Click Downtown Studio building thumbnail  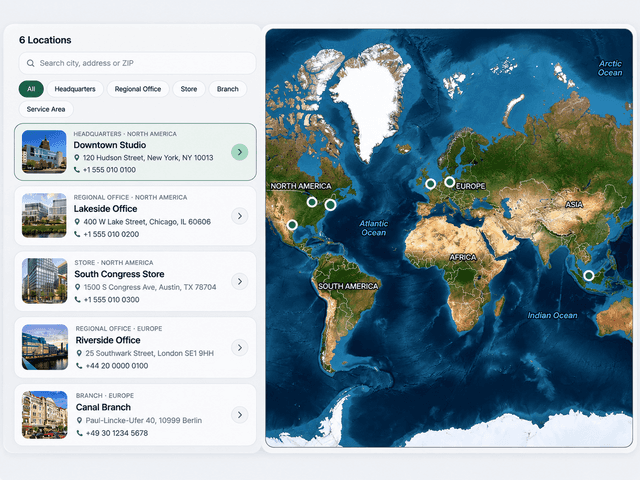tap(44, 152)
